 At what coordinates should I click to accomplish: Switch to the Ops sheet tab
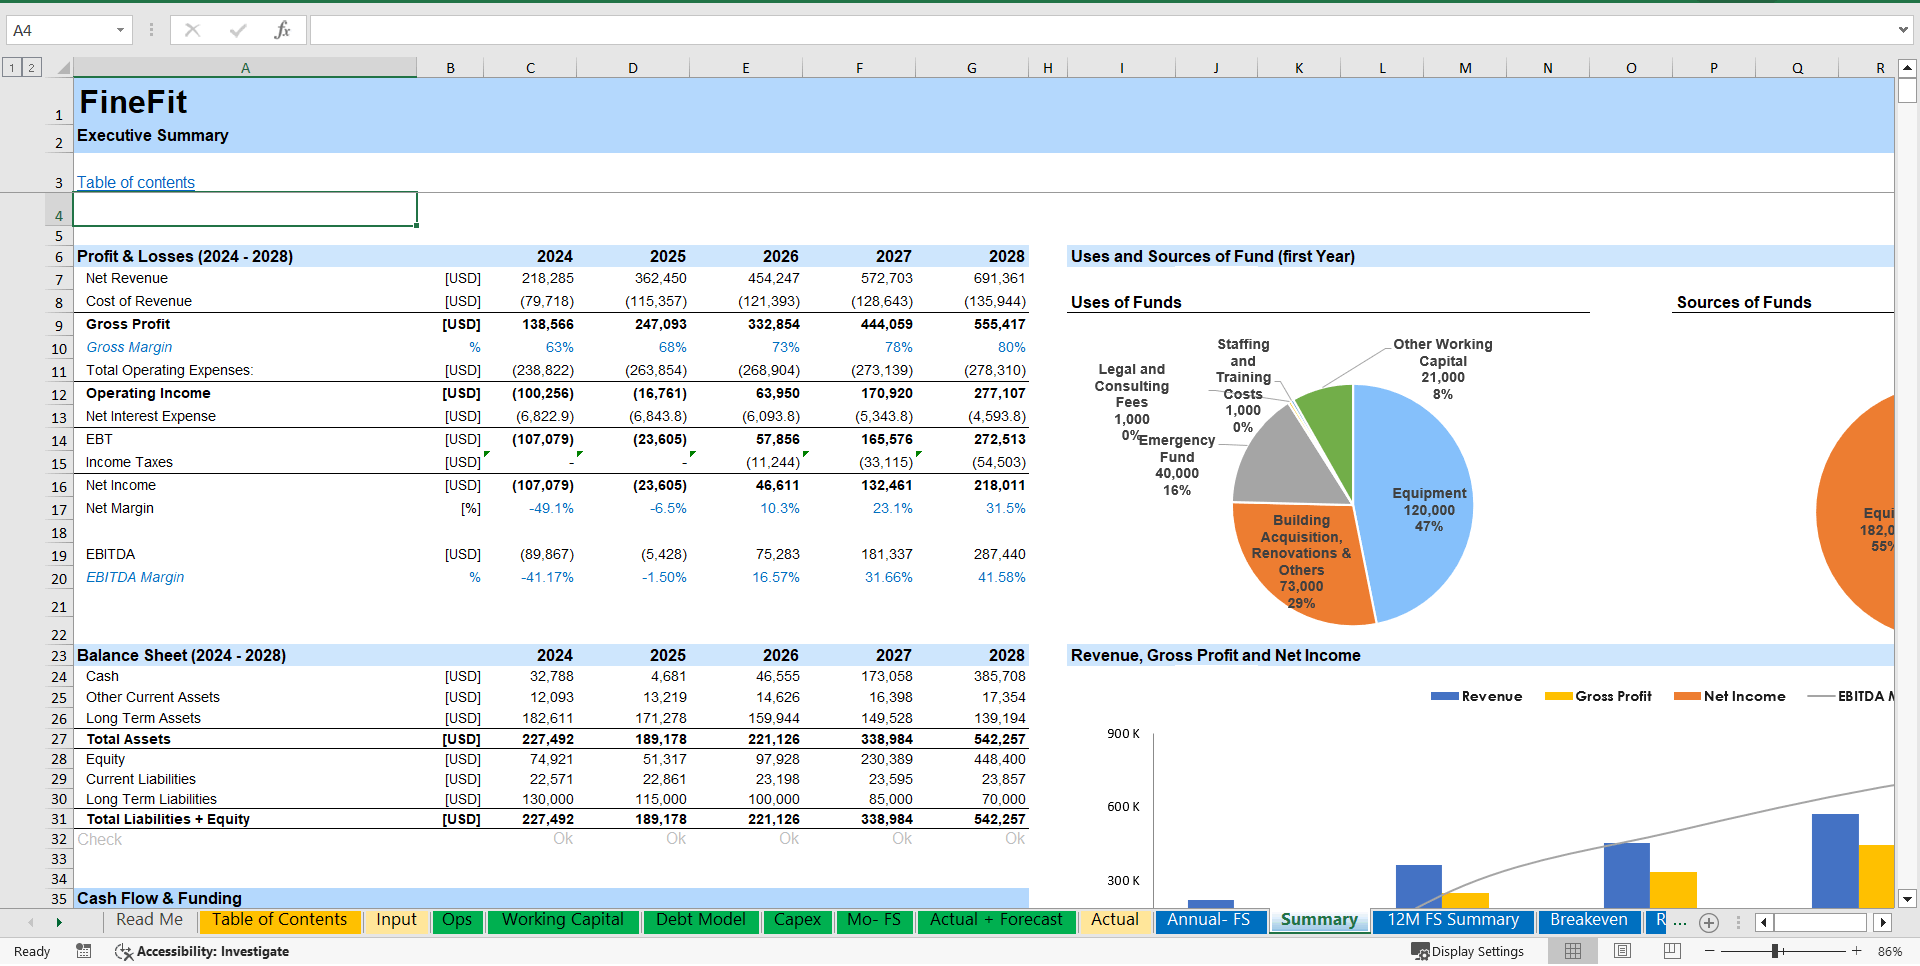tap(457, 920)
